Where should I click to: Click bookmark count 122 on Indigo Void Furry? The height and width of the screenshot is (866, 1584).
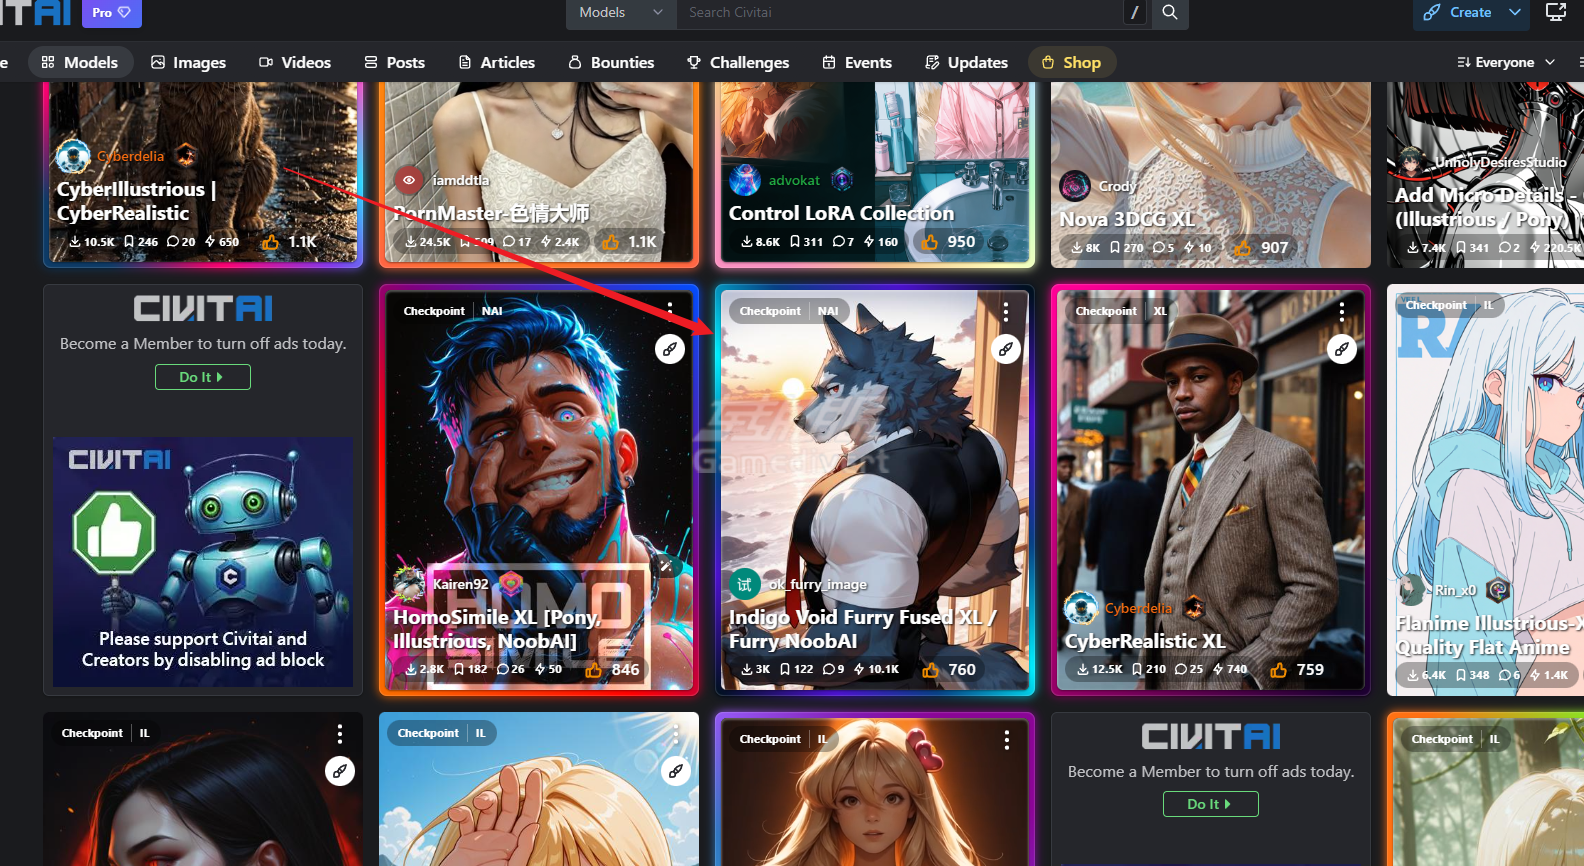[796, 670]
